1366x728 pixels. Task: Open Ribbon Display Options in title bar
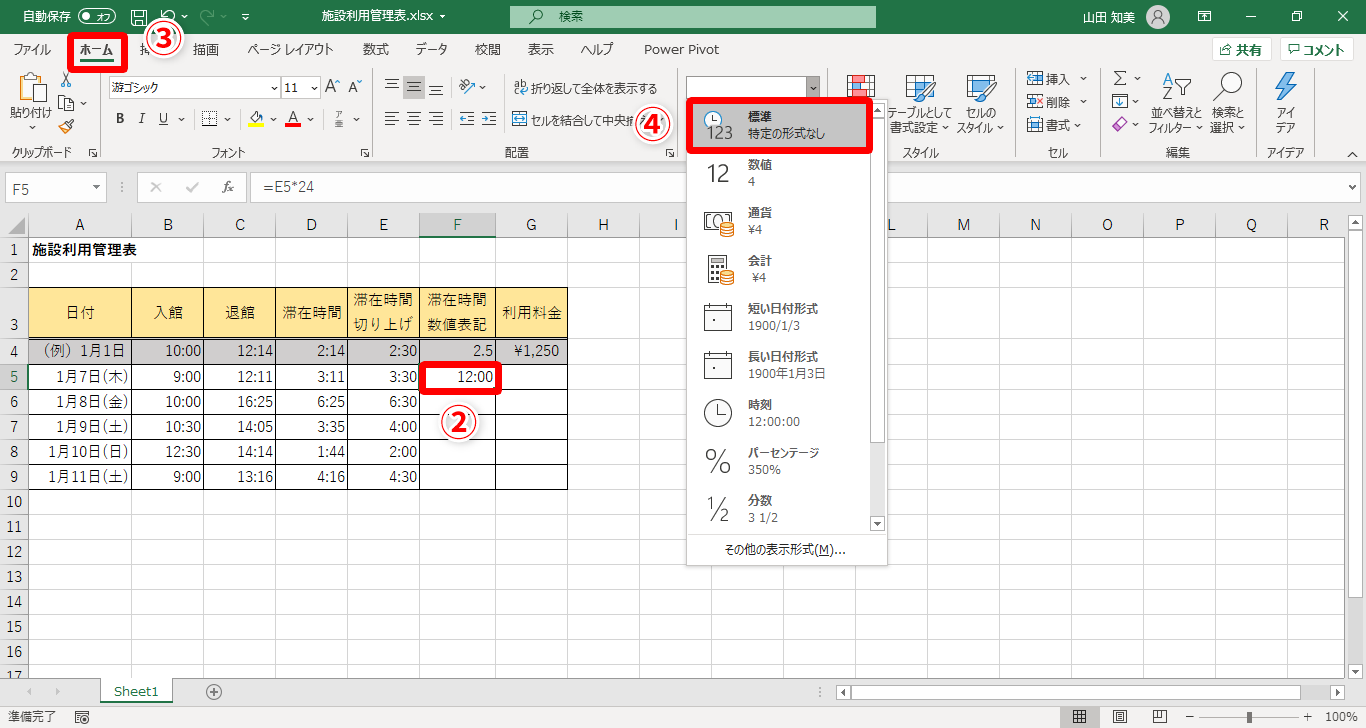tap(1205, 16)
